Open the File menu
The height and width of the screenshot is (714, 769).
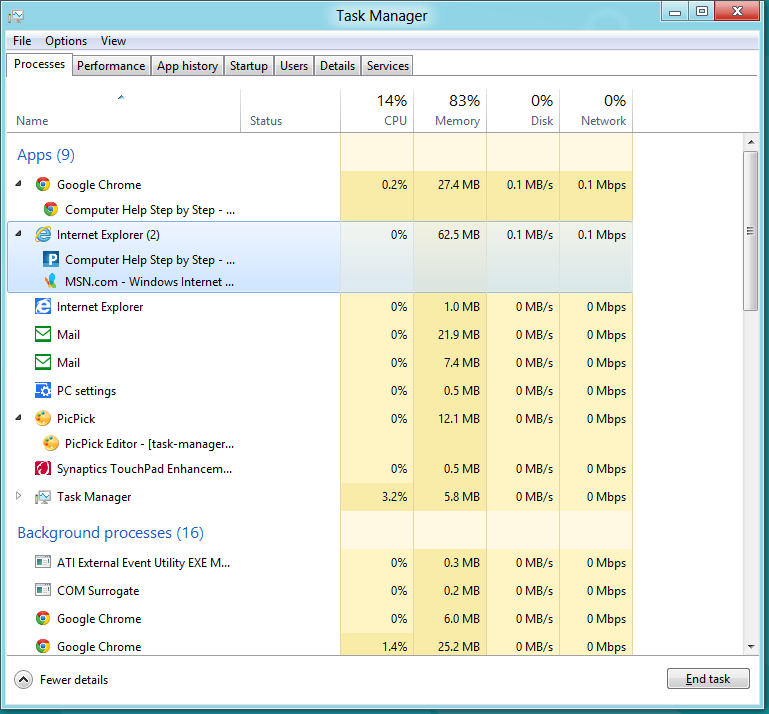click(22, 41)
